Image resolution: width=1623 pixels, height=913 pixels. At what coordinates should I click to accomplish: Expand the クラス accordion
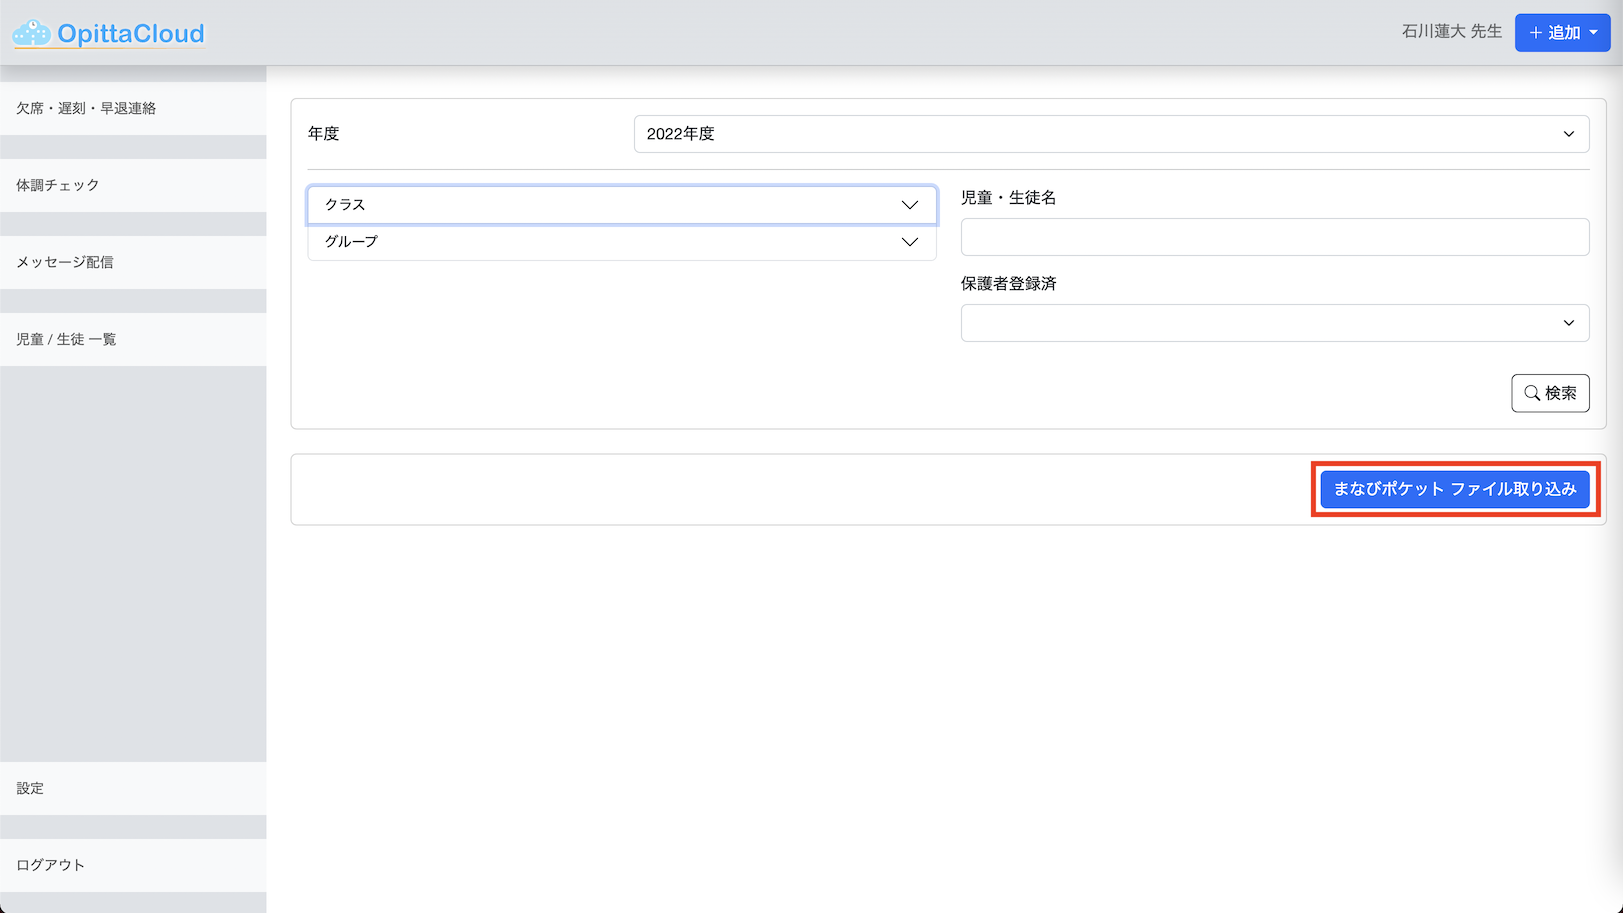tap(622, 205)
